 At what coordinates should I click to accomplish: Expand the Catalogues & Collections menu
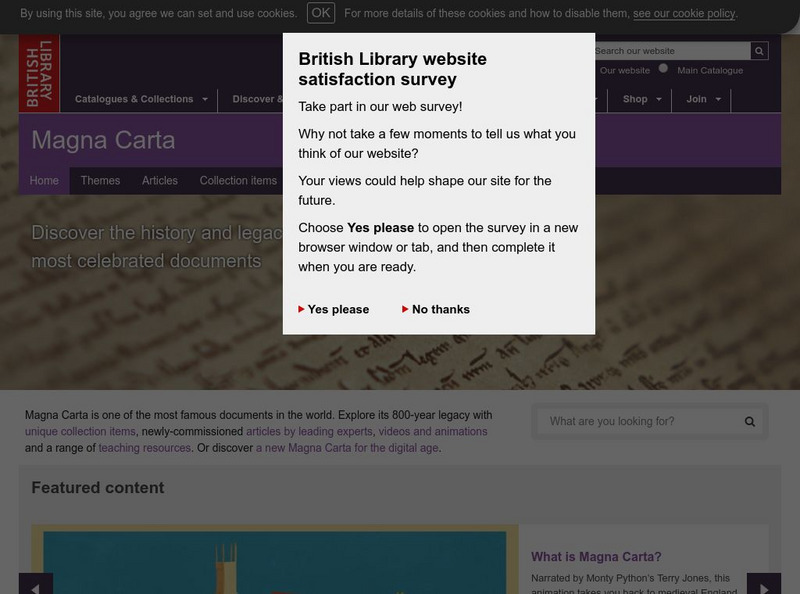tap(141, 99)
